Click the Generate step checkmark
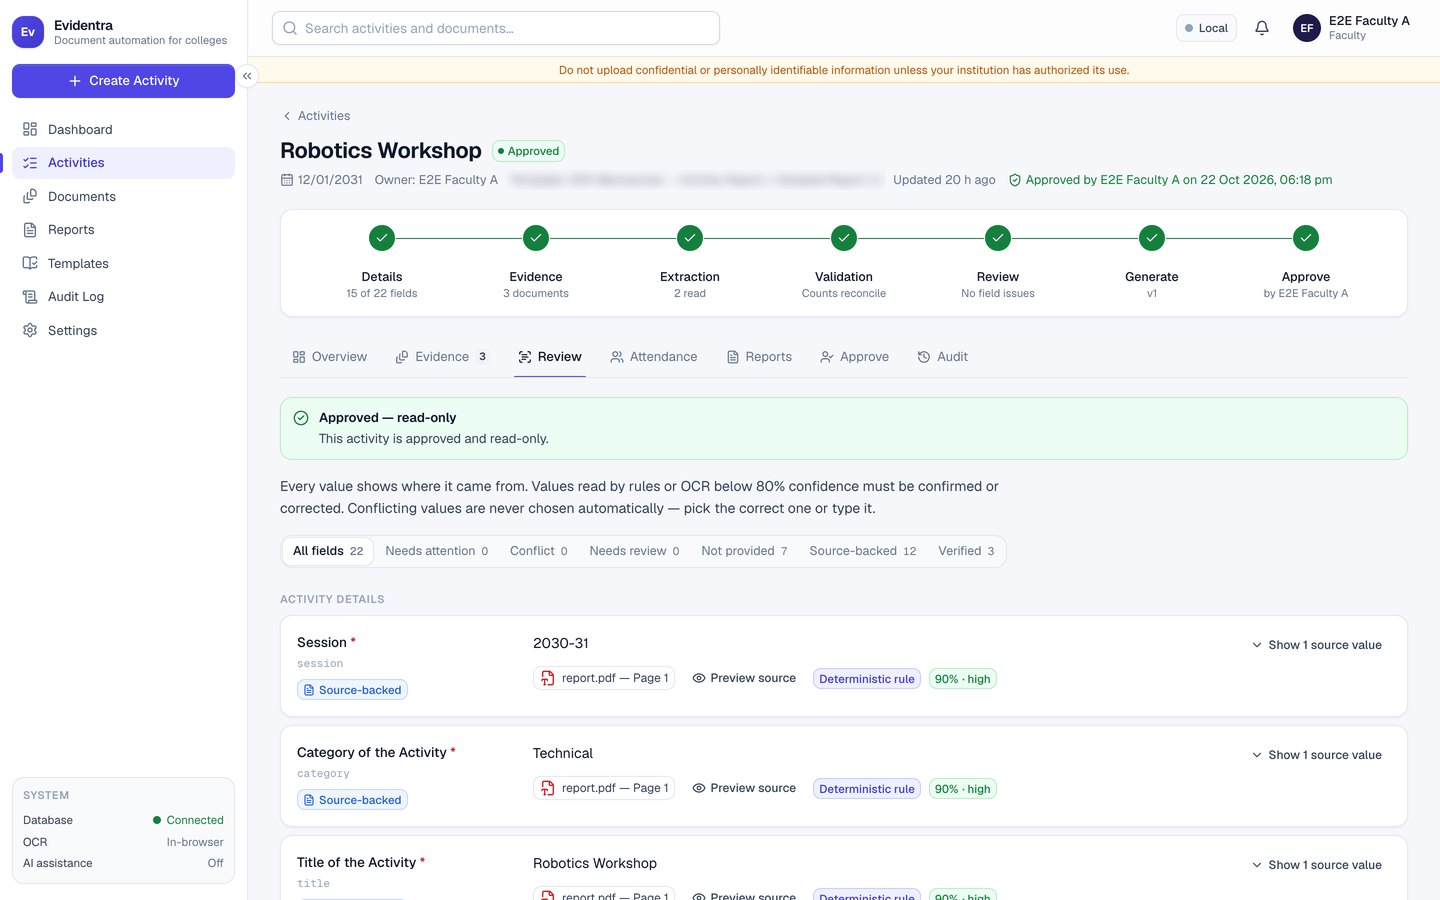 pos(1152,238)
